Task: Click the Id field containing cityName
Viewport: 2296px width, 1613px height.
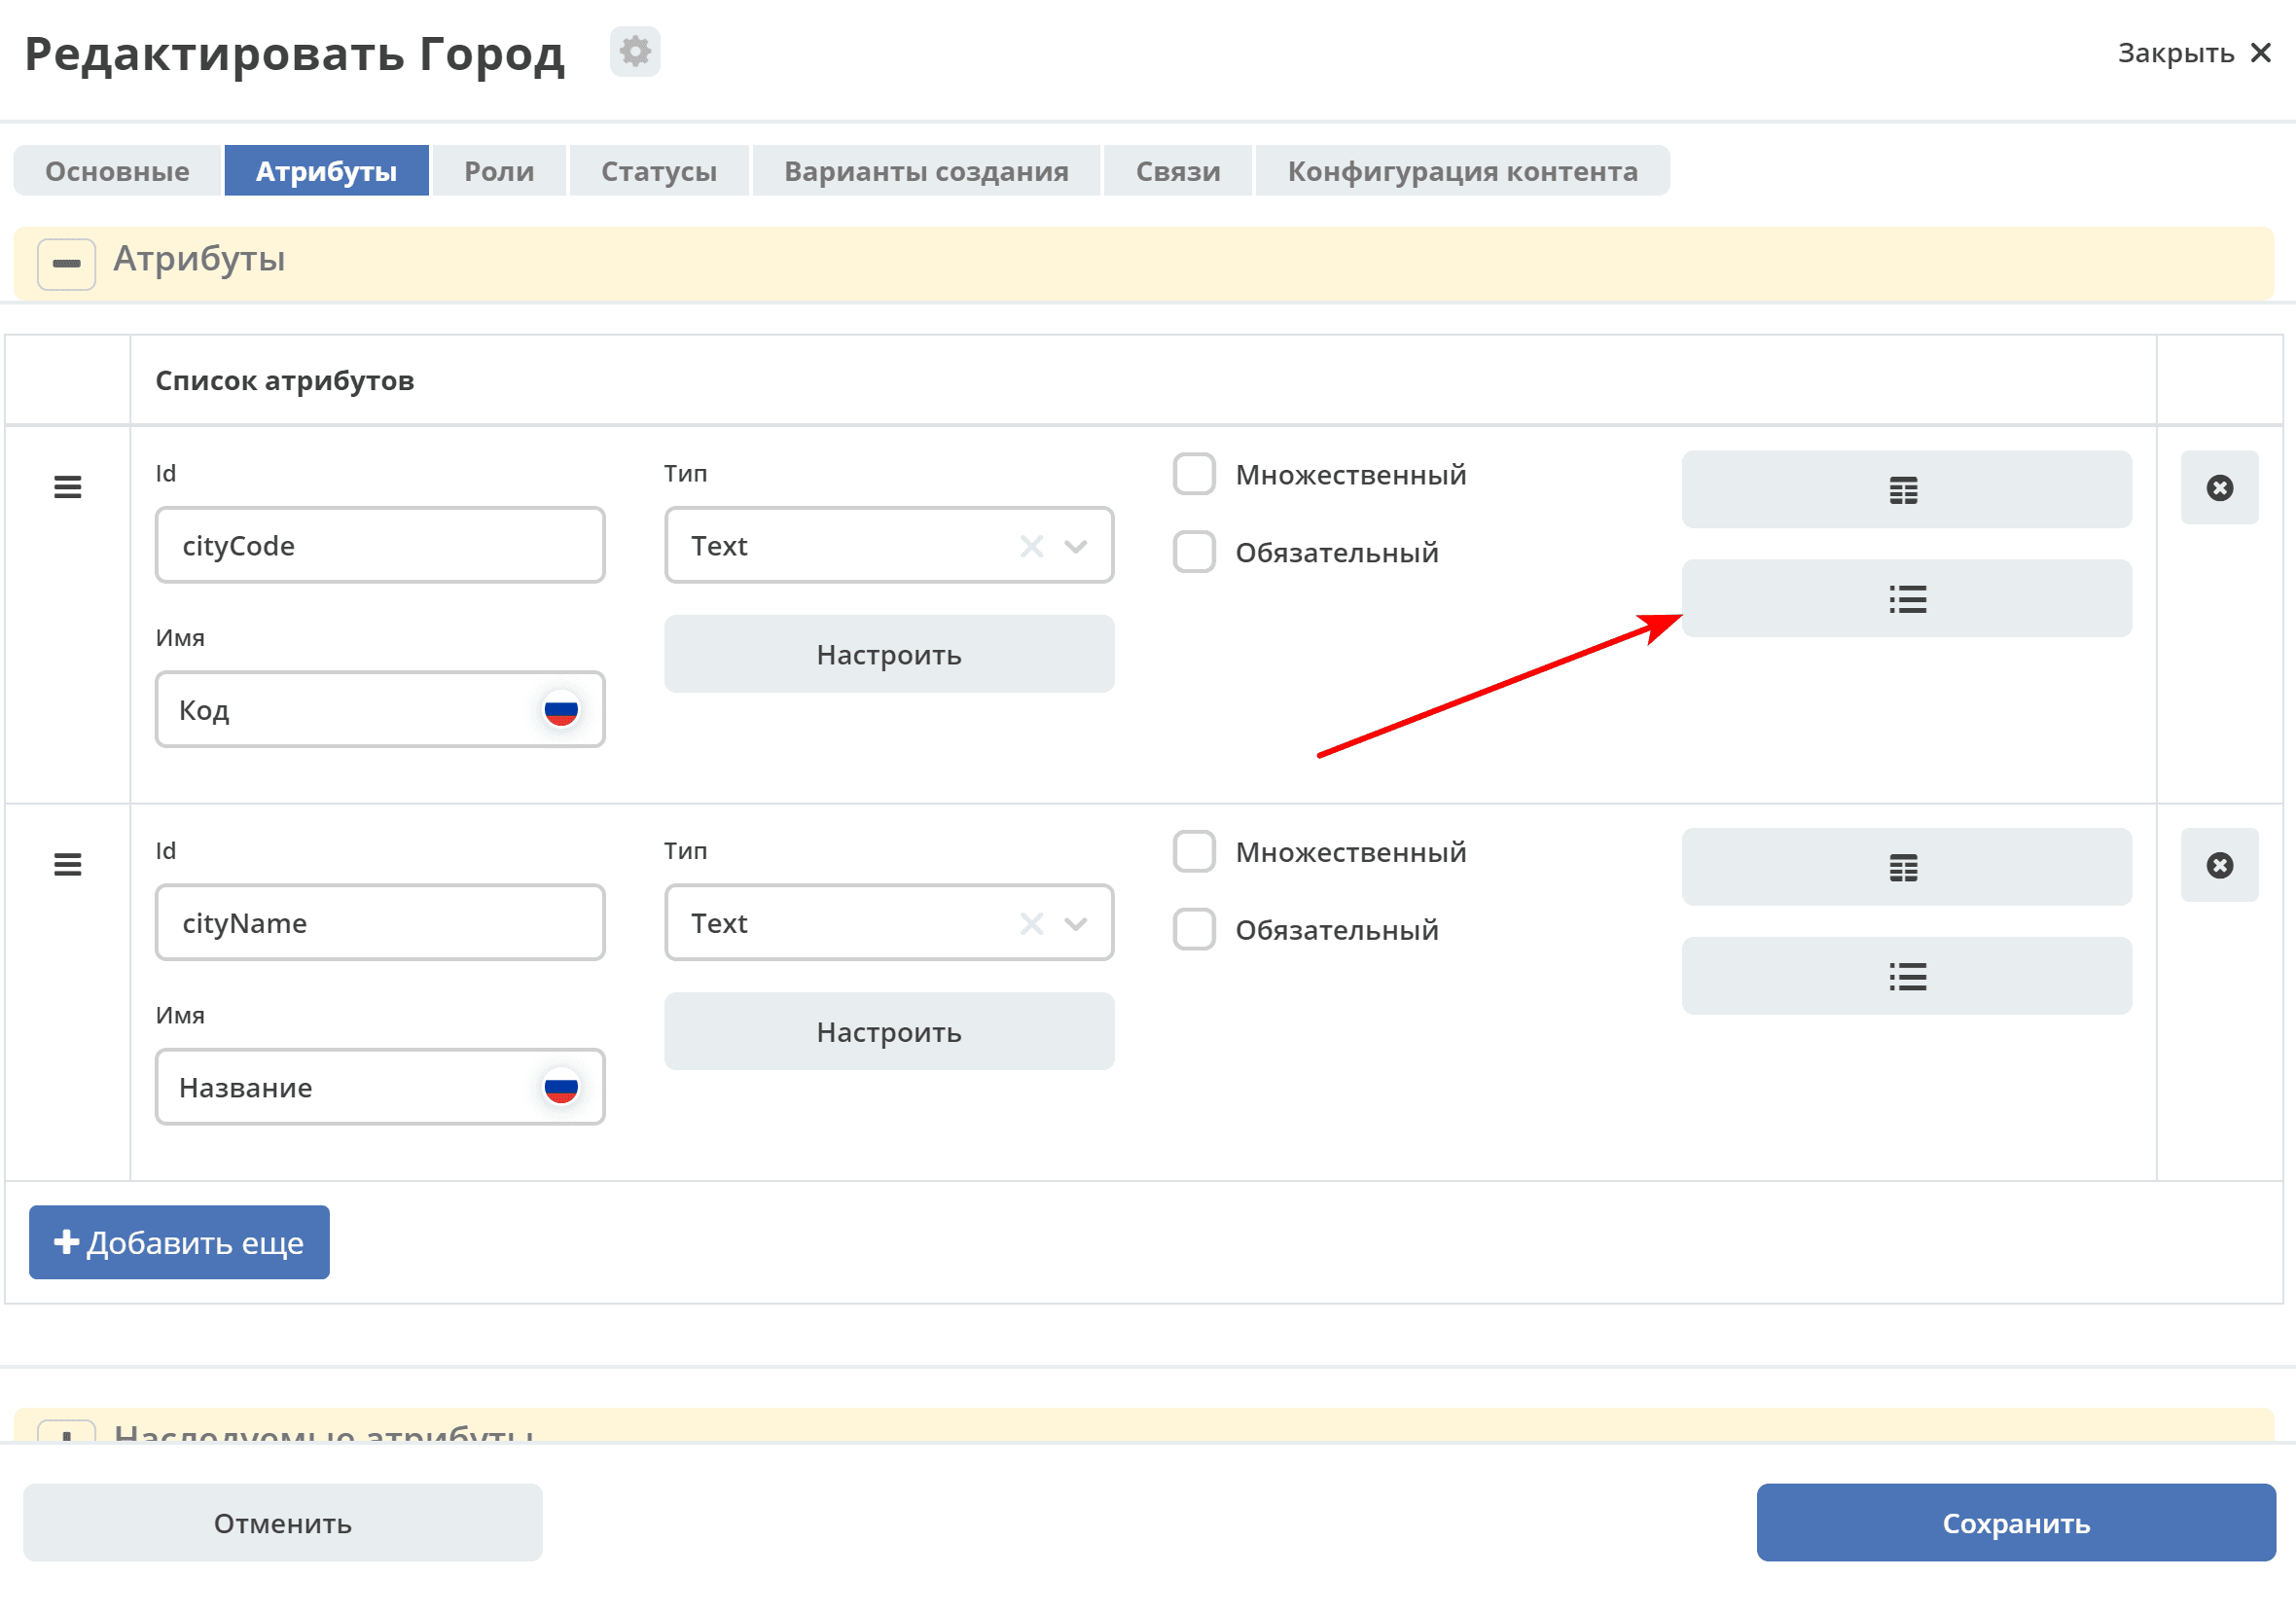Action: 380,922
